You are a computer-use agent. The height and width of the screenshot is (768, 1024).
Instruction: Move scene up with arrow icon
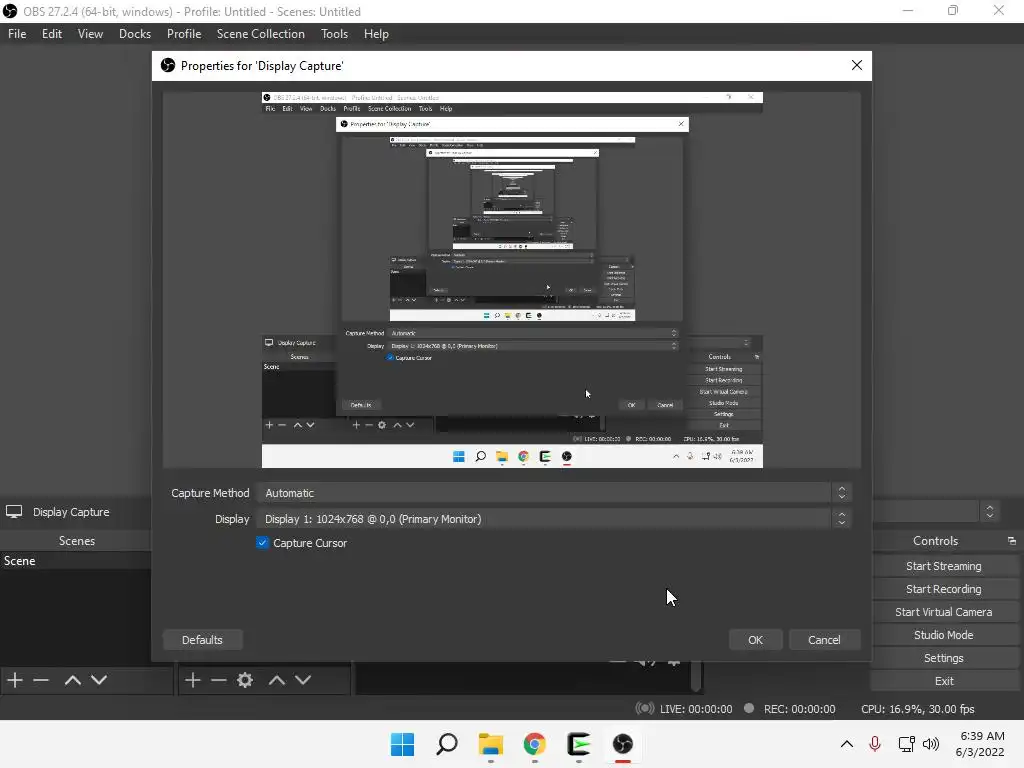pos(72,680)
